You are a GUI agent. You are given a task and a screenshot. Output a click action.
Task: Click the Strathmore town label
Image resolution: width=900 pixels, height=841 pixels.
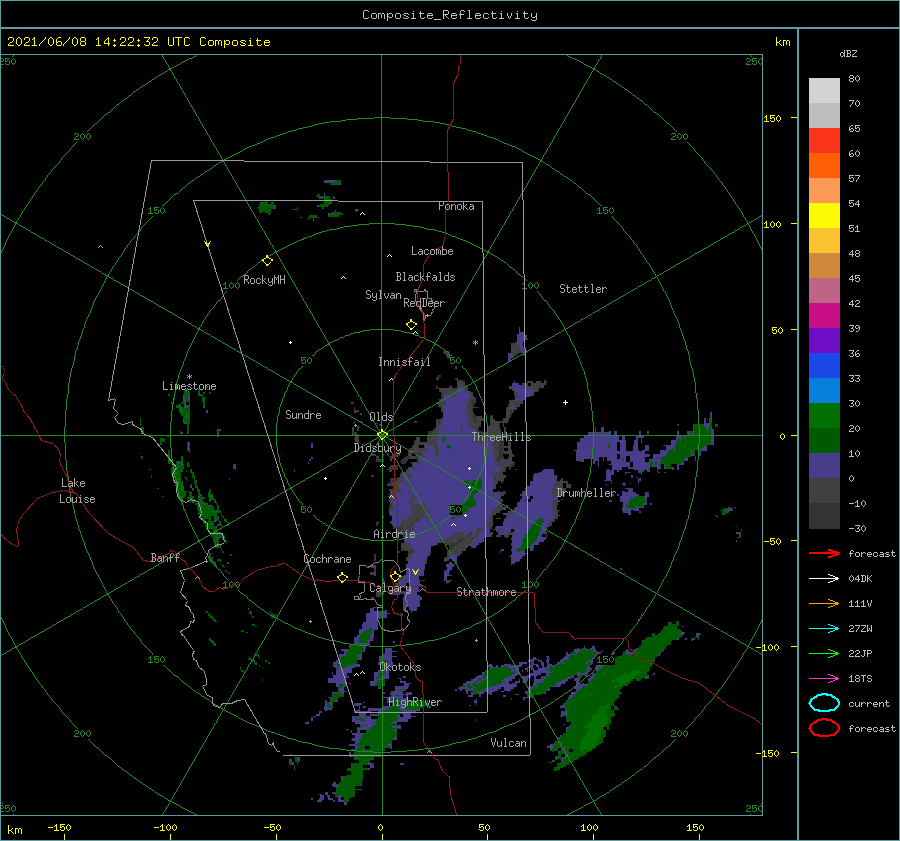click(x=486, y=592)
